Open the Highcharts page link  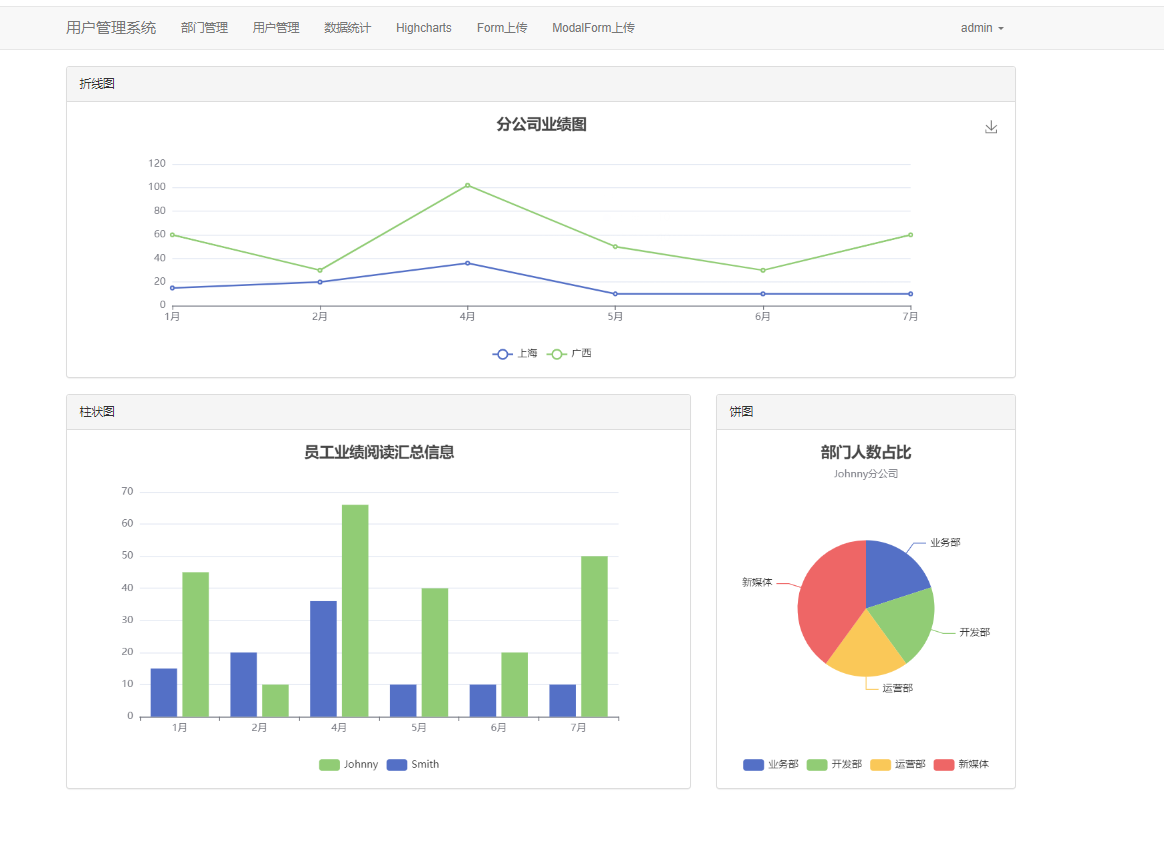coord(423,28)
